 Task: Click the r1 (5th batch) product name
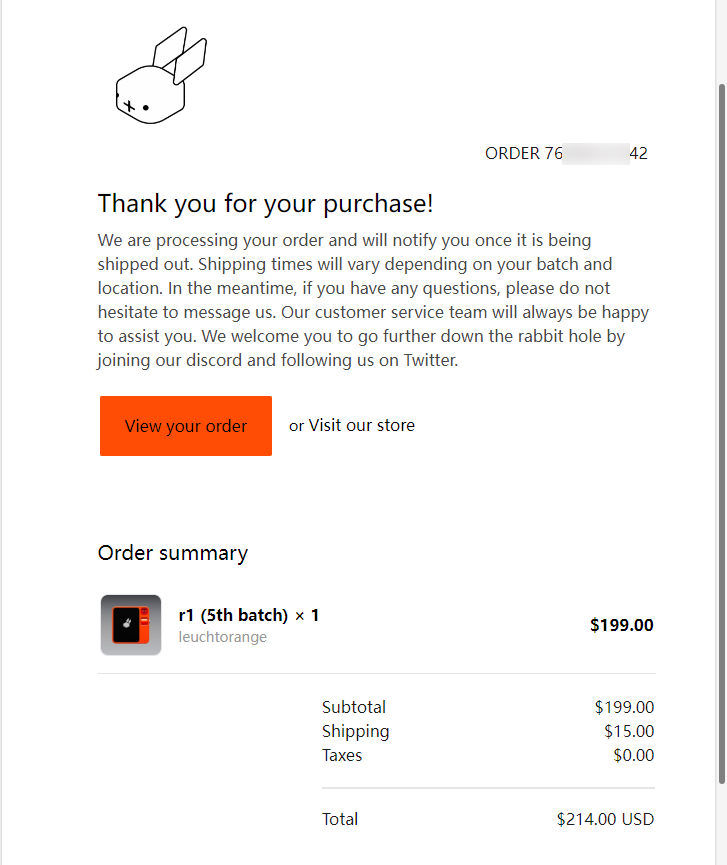248,615
